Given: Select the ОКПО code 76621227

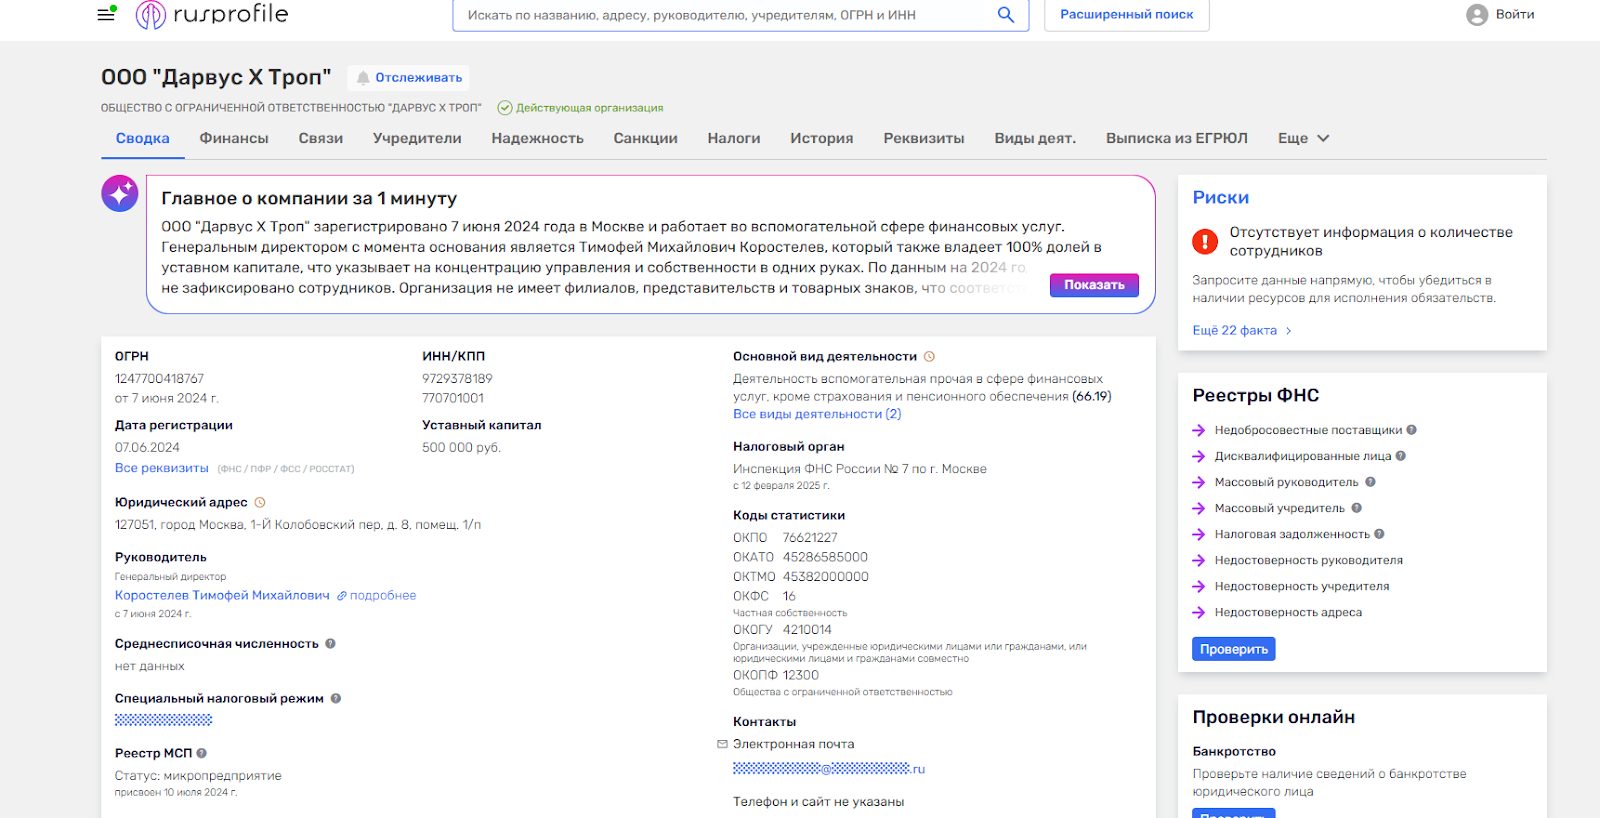Looking at the screenshot, I should click(x=810, y=538).
